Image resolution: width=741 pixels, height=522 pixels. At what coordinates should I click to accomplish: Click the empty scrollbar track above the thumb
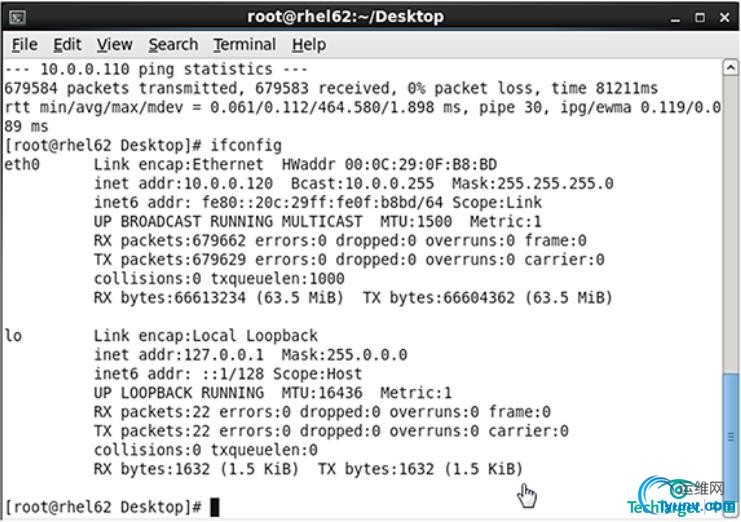point(731,224)
